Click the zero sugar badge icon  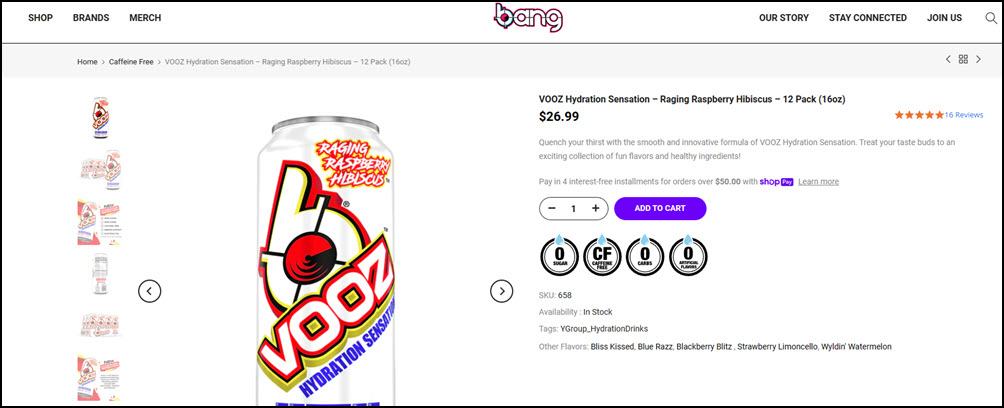(x=559, y=255)
